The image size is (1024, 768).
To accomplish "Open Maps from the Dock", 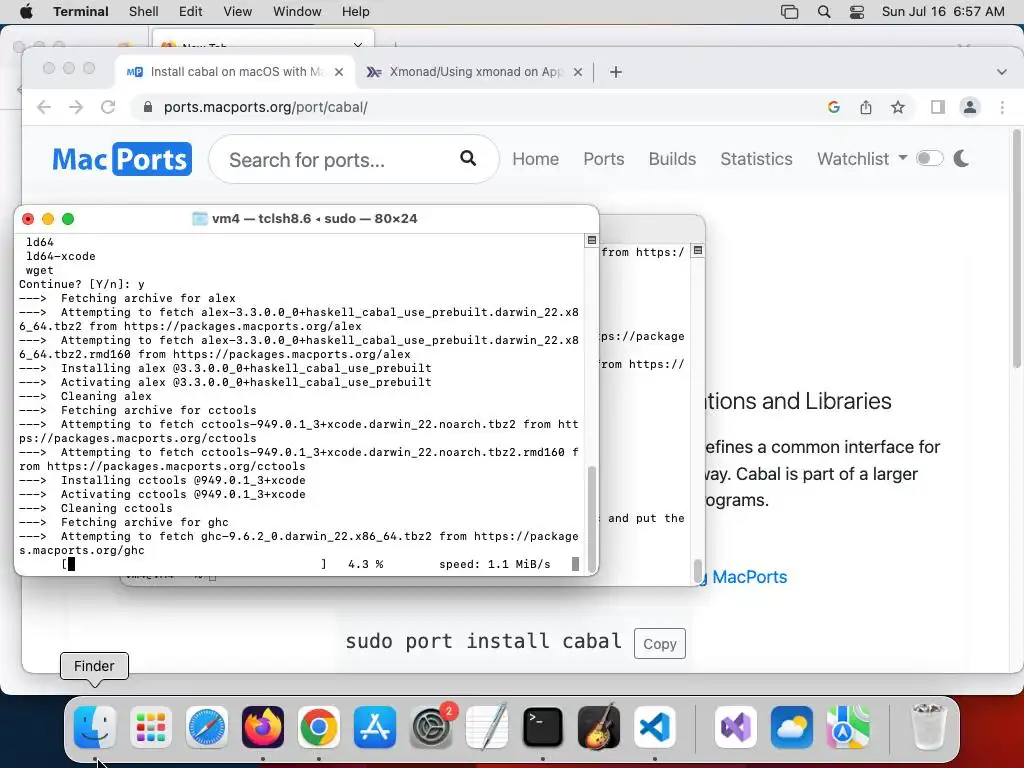I will point(848,727).
